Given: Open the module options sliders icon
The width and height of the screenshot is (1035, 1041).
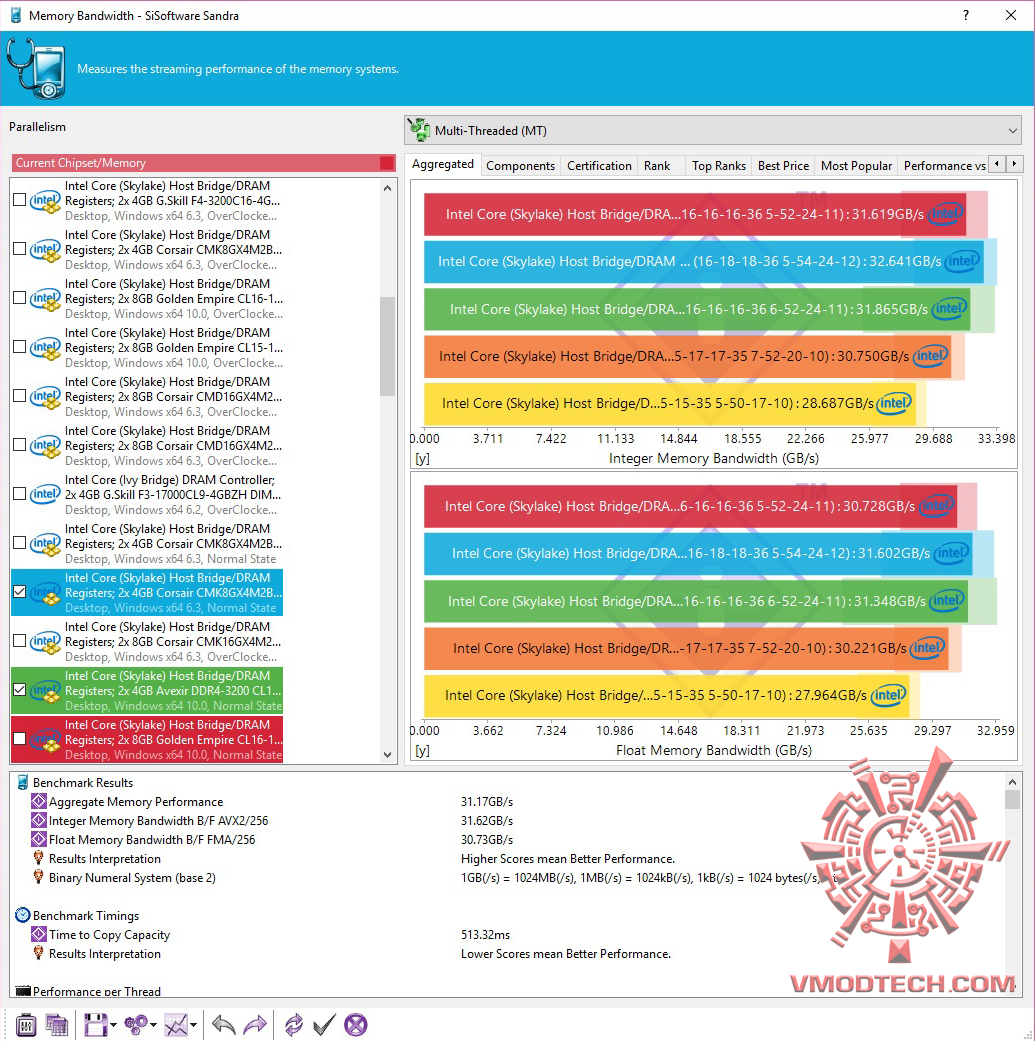Looking at the screenshot, I should coord(26,1024).
